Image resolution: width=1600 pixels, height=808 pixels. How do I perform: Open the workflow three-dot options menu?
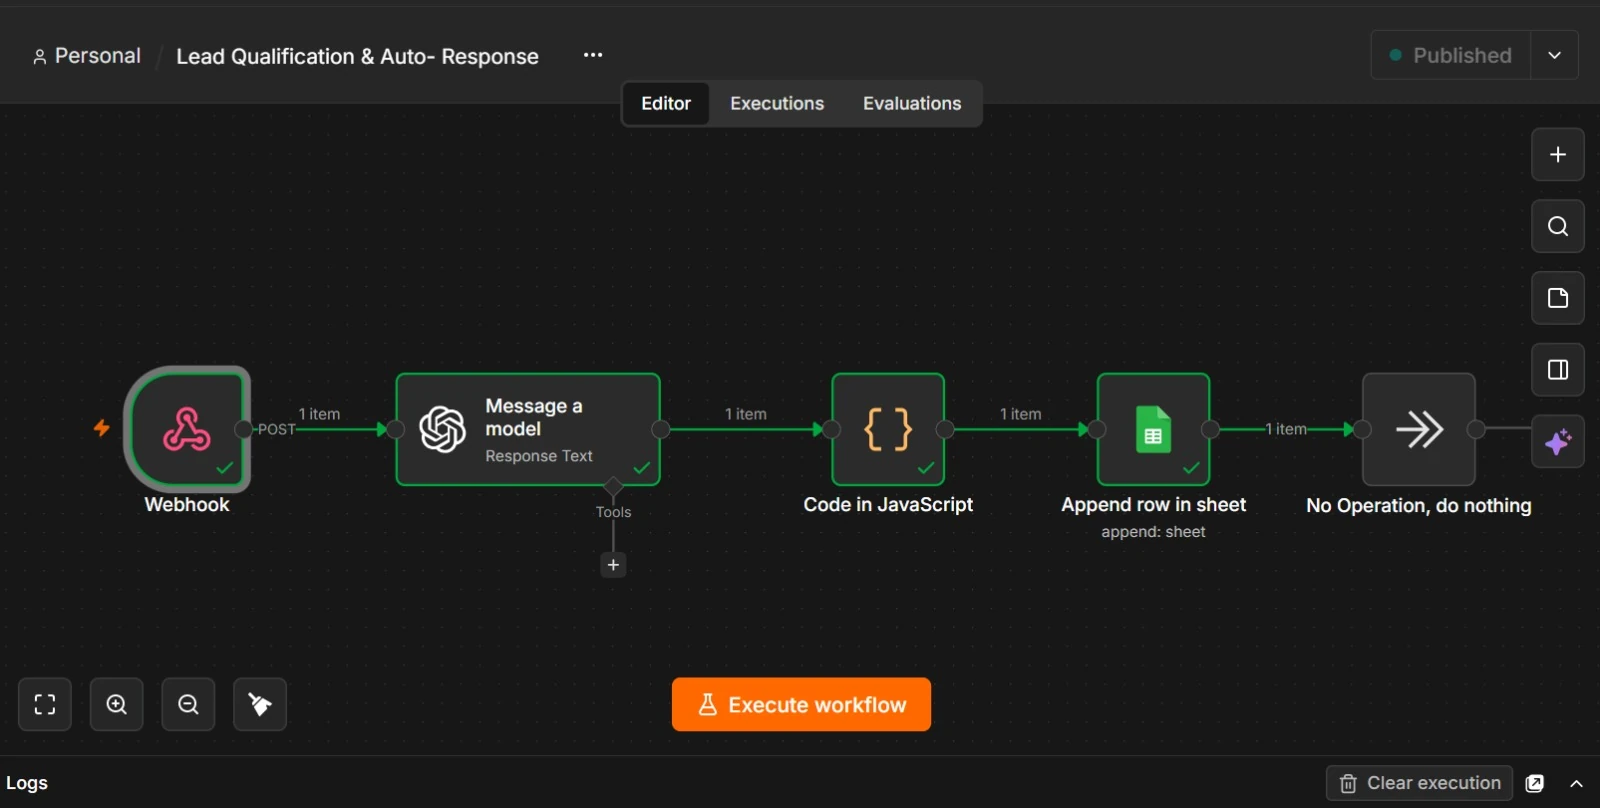(x=593, y=55)
